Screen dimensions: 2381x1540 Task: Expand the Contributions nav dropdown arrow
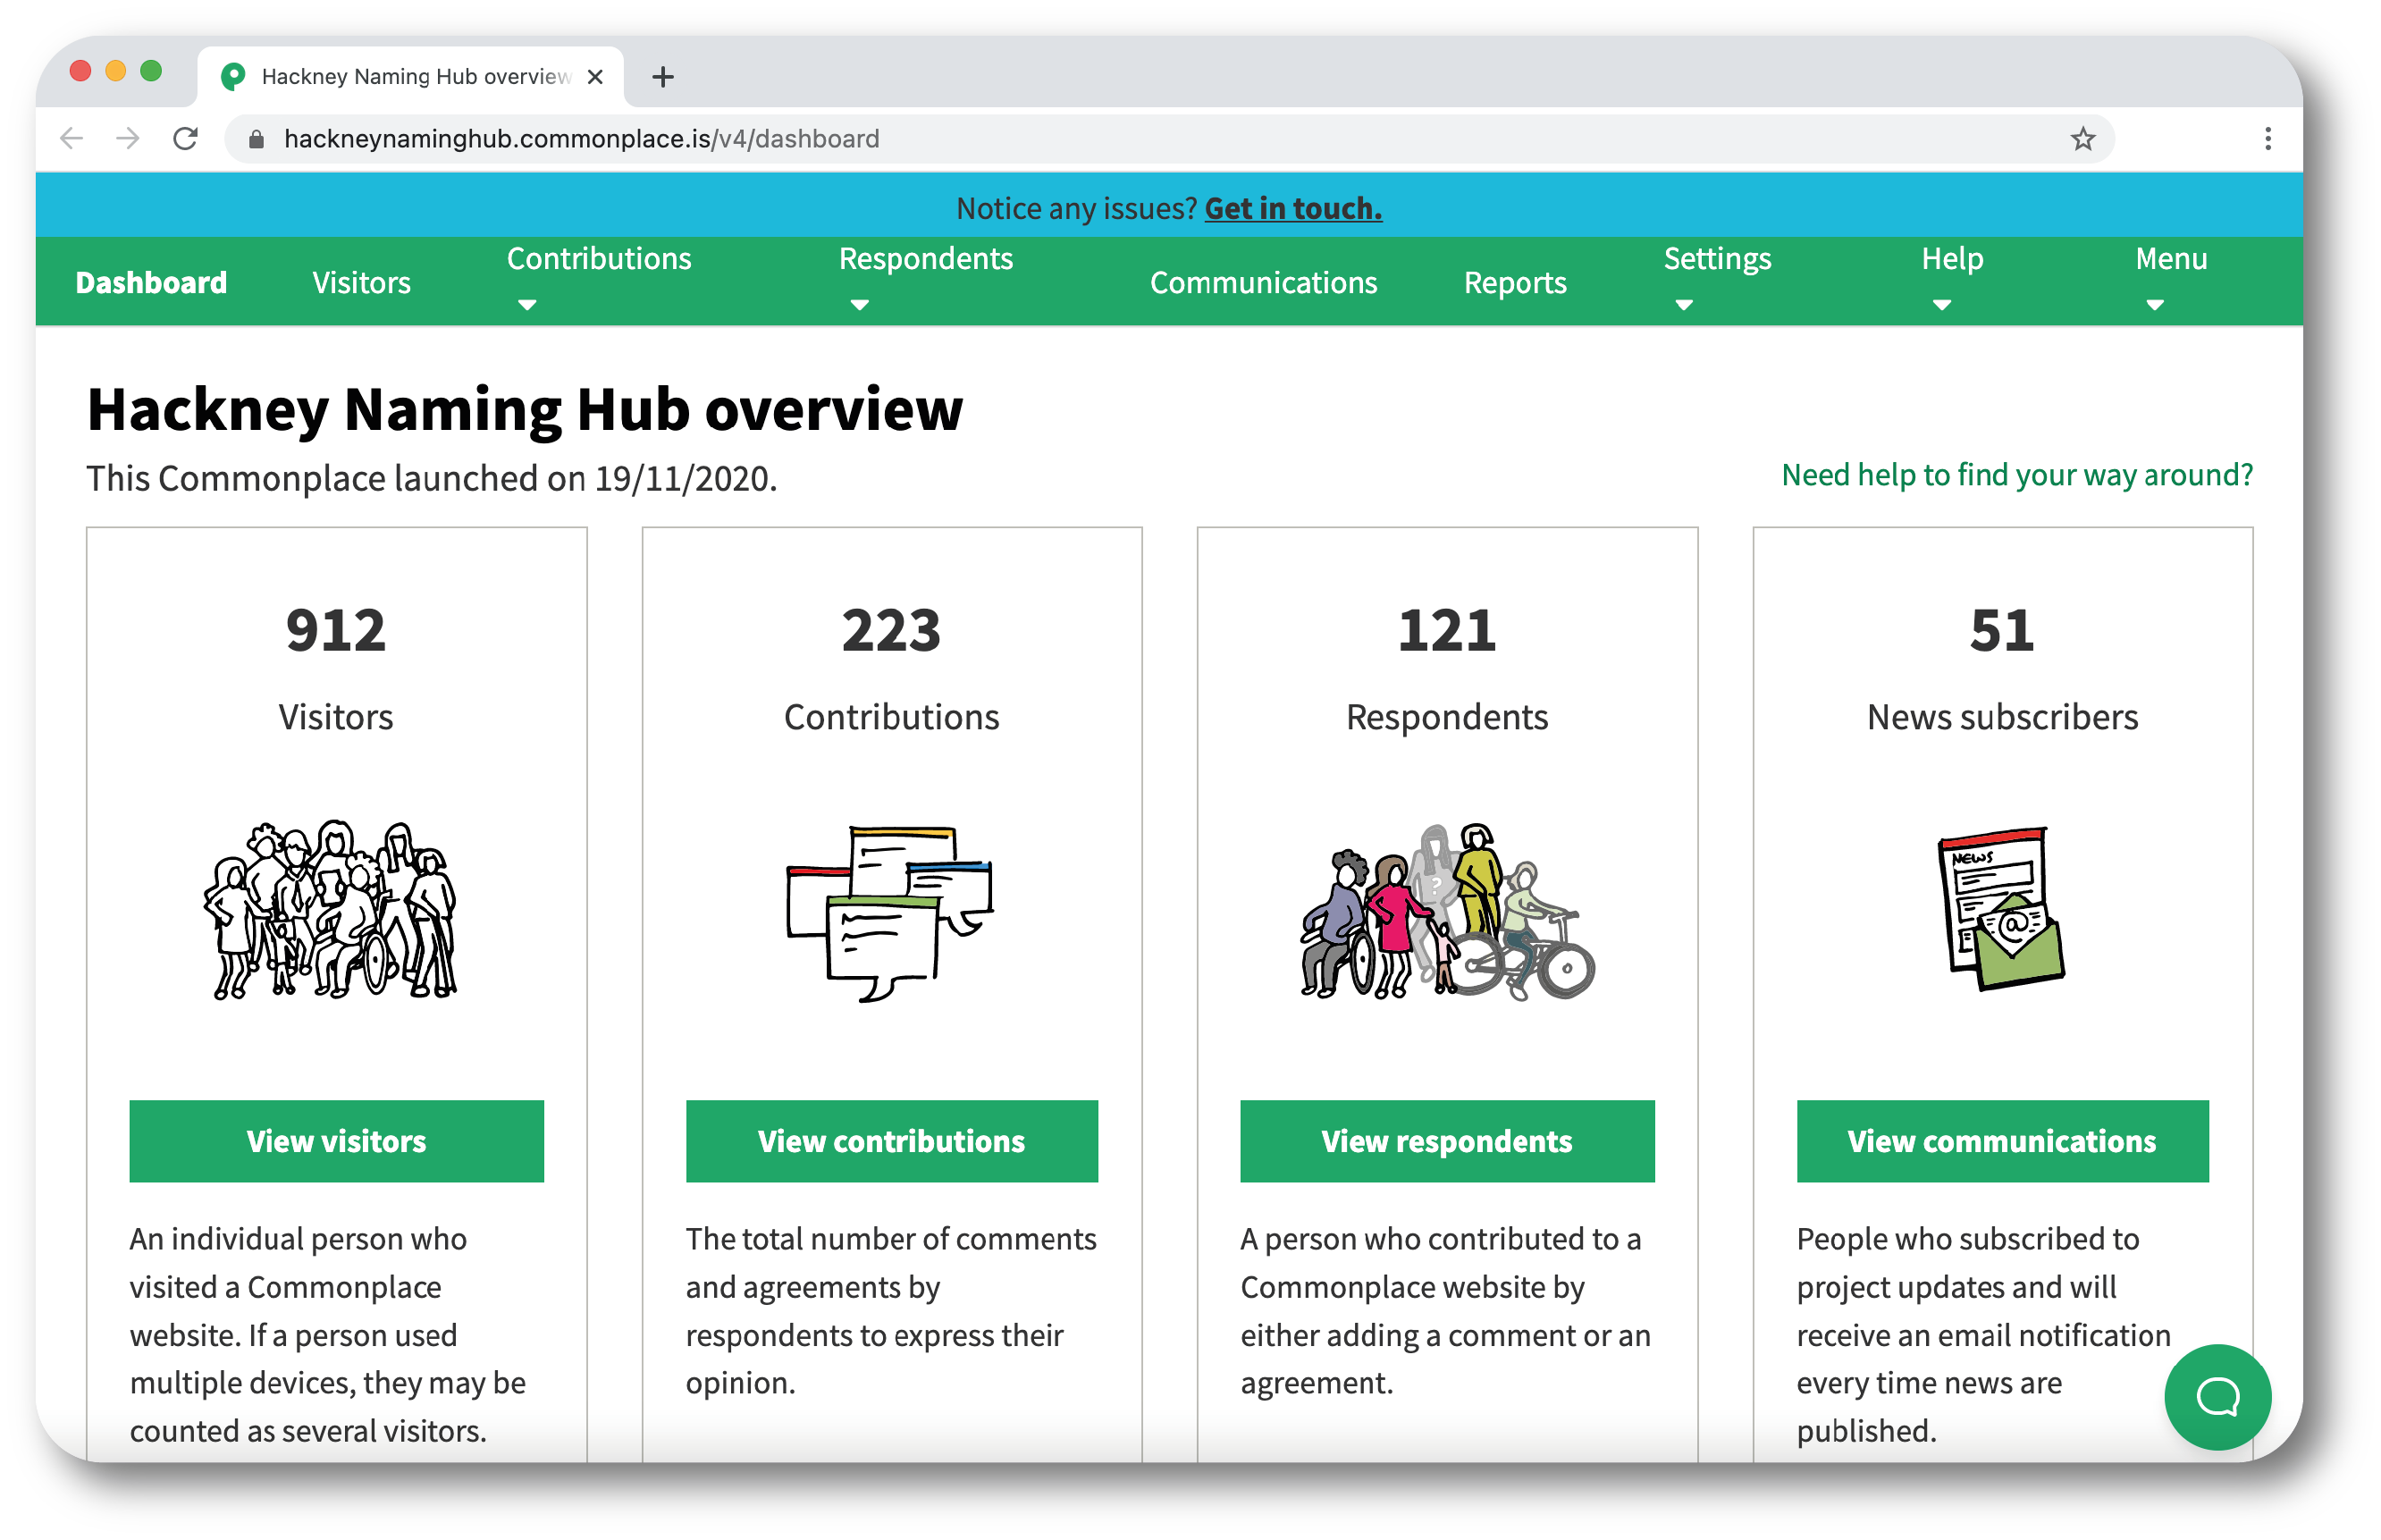click(527, 305)
